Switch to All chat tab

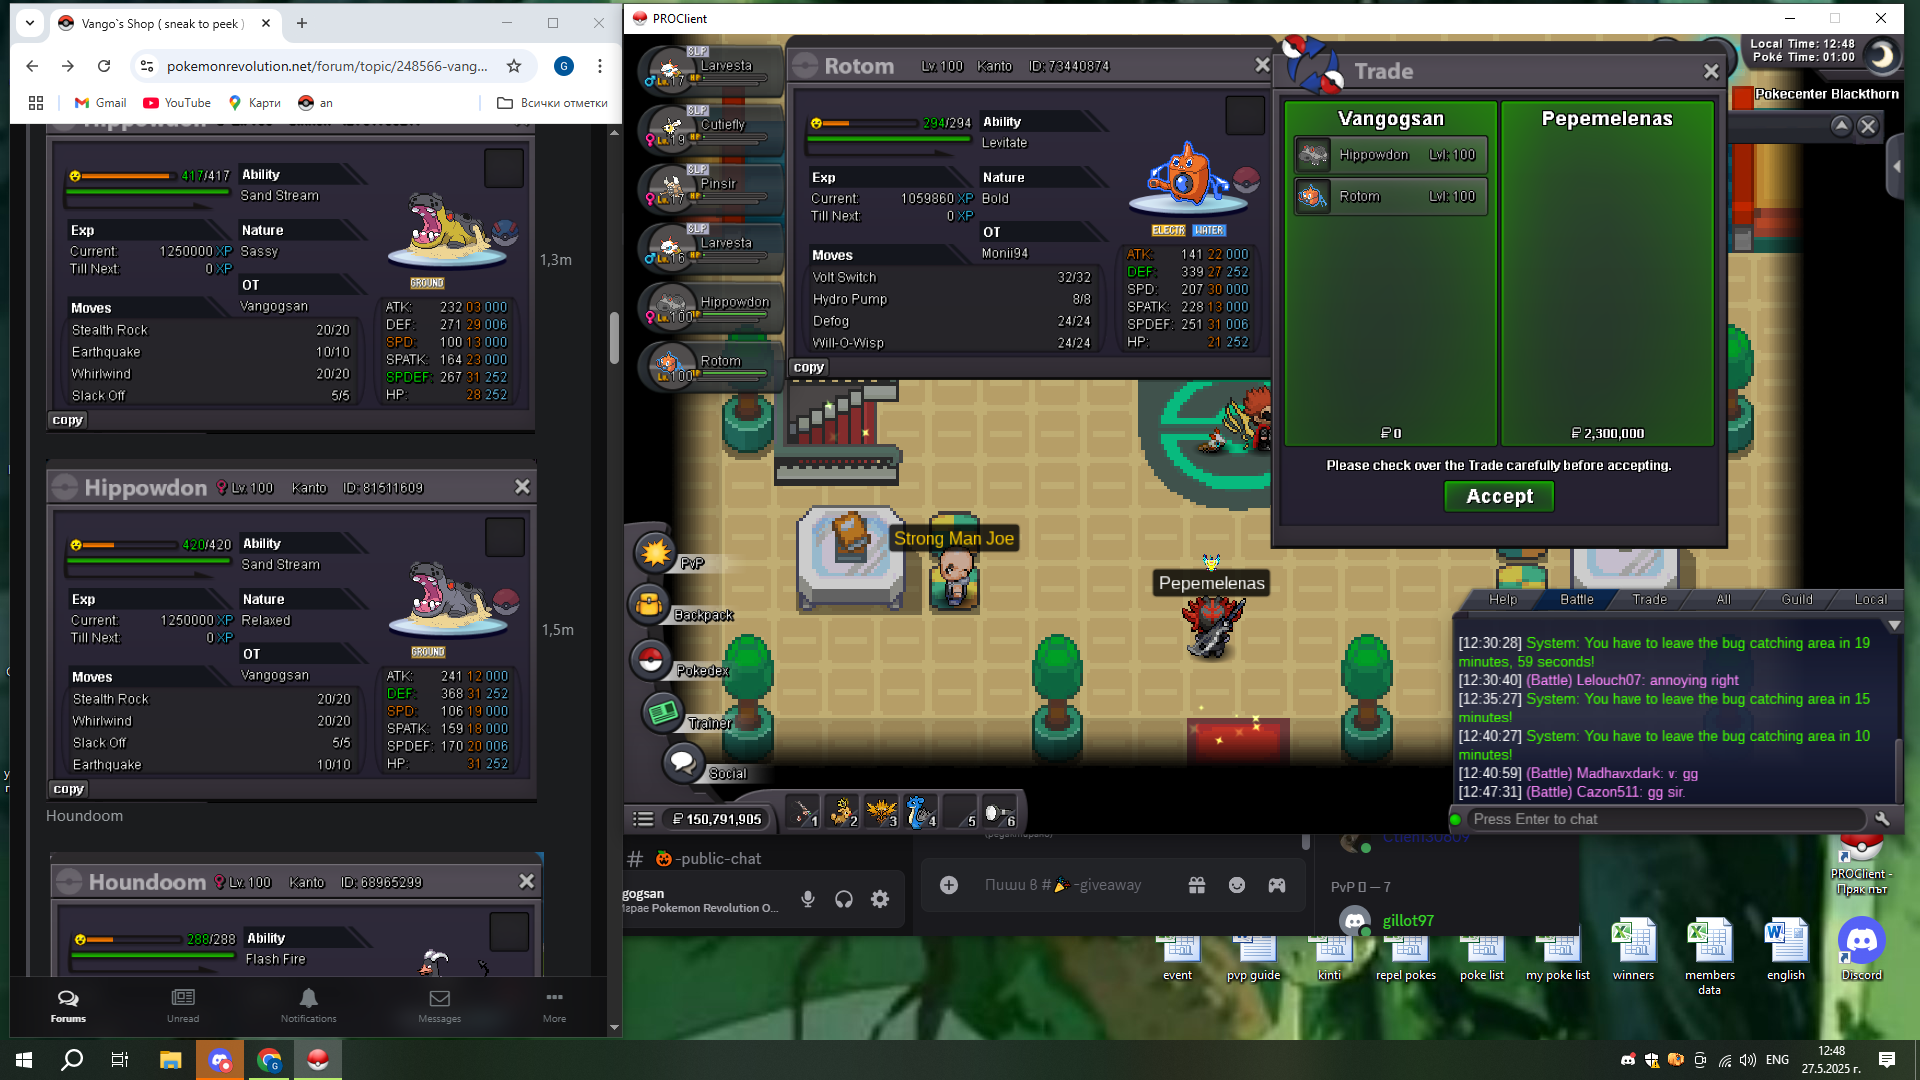click(x=1724, y=600)
